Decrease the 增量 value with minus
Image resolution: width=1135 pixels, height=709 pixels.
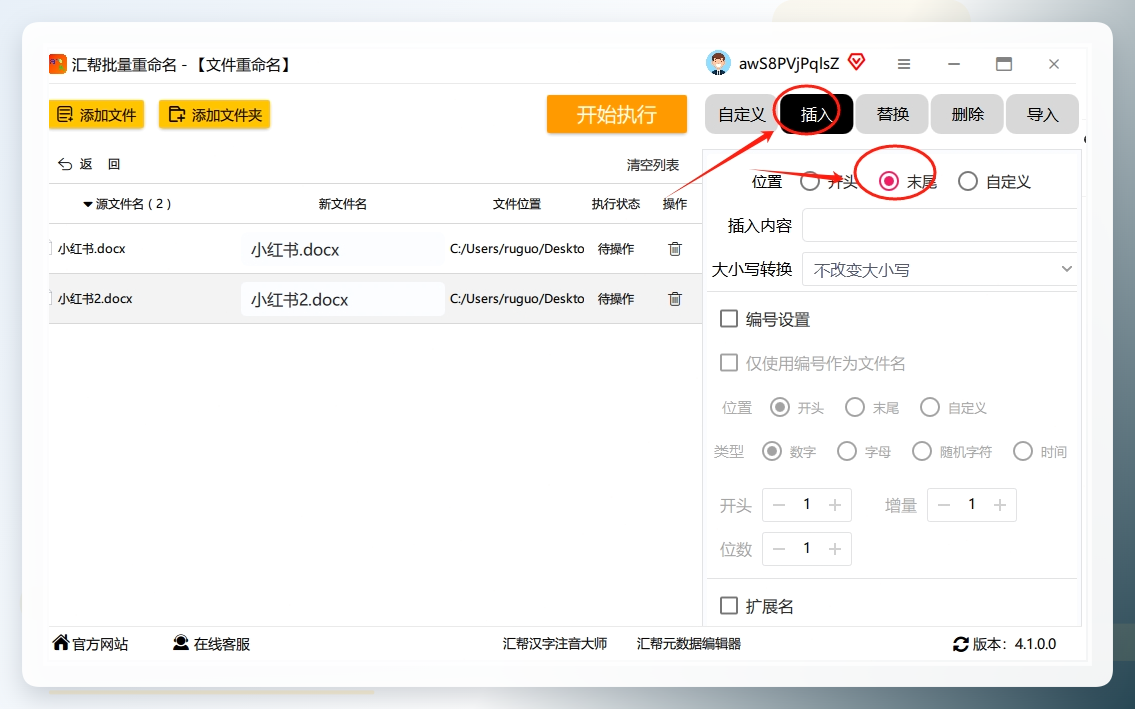pyautogui.click(x=944, y=505)
